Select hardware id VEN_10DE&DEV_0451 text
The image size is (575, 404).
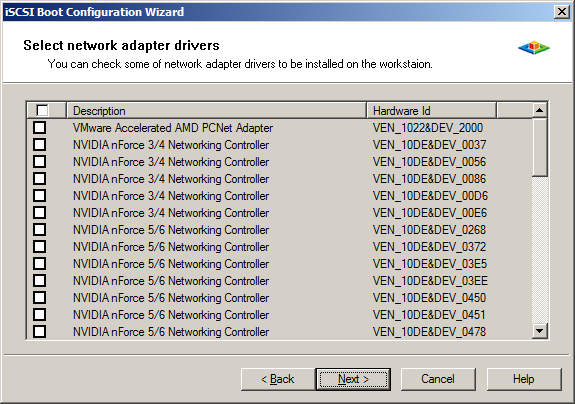tap(429, 315)
